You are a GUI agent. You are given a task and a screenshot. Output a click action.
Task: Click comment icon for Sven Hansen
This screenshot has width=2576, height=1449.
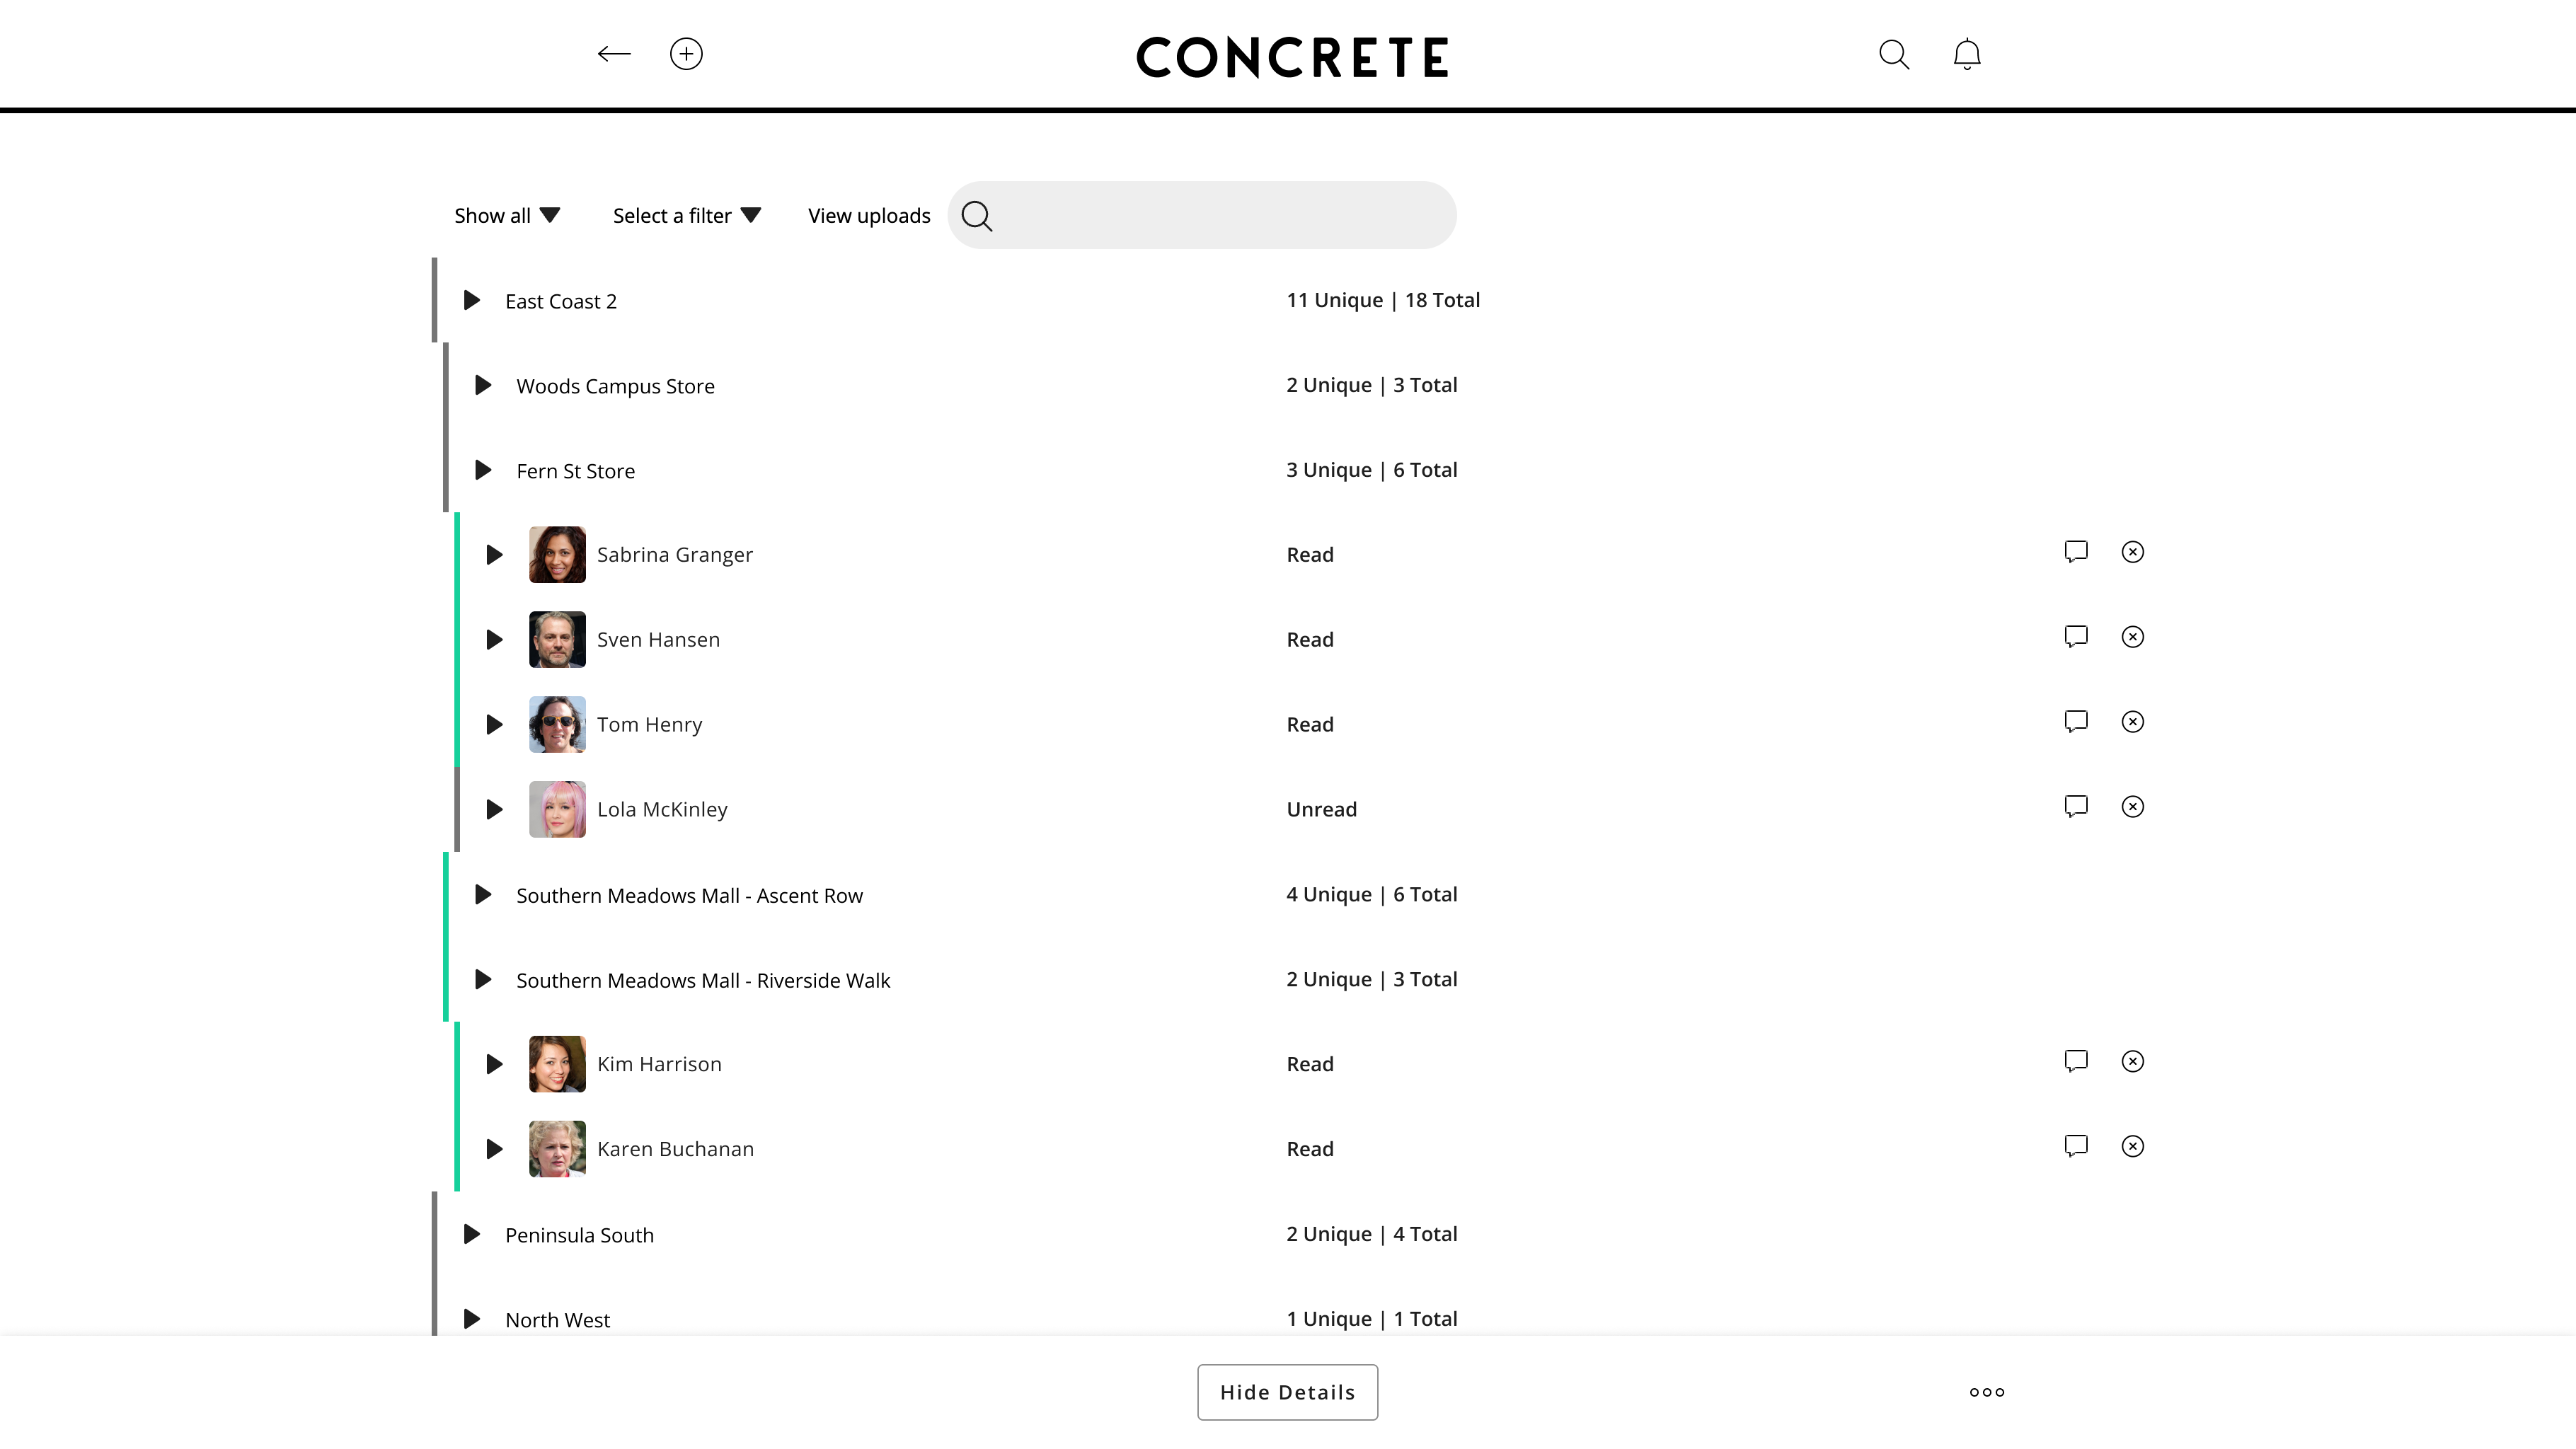[2076, 637]
